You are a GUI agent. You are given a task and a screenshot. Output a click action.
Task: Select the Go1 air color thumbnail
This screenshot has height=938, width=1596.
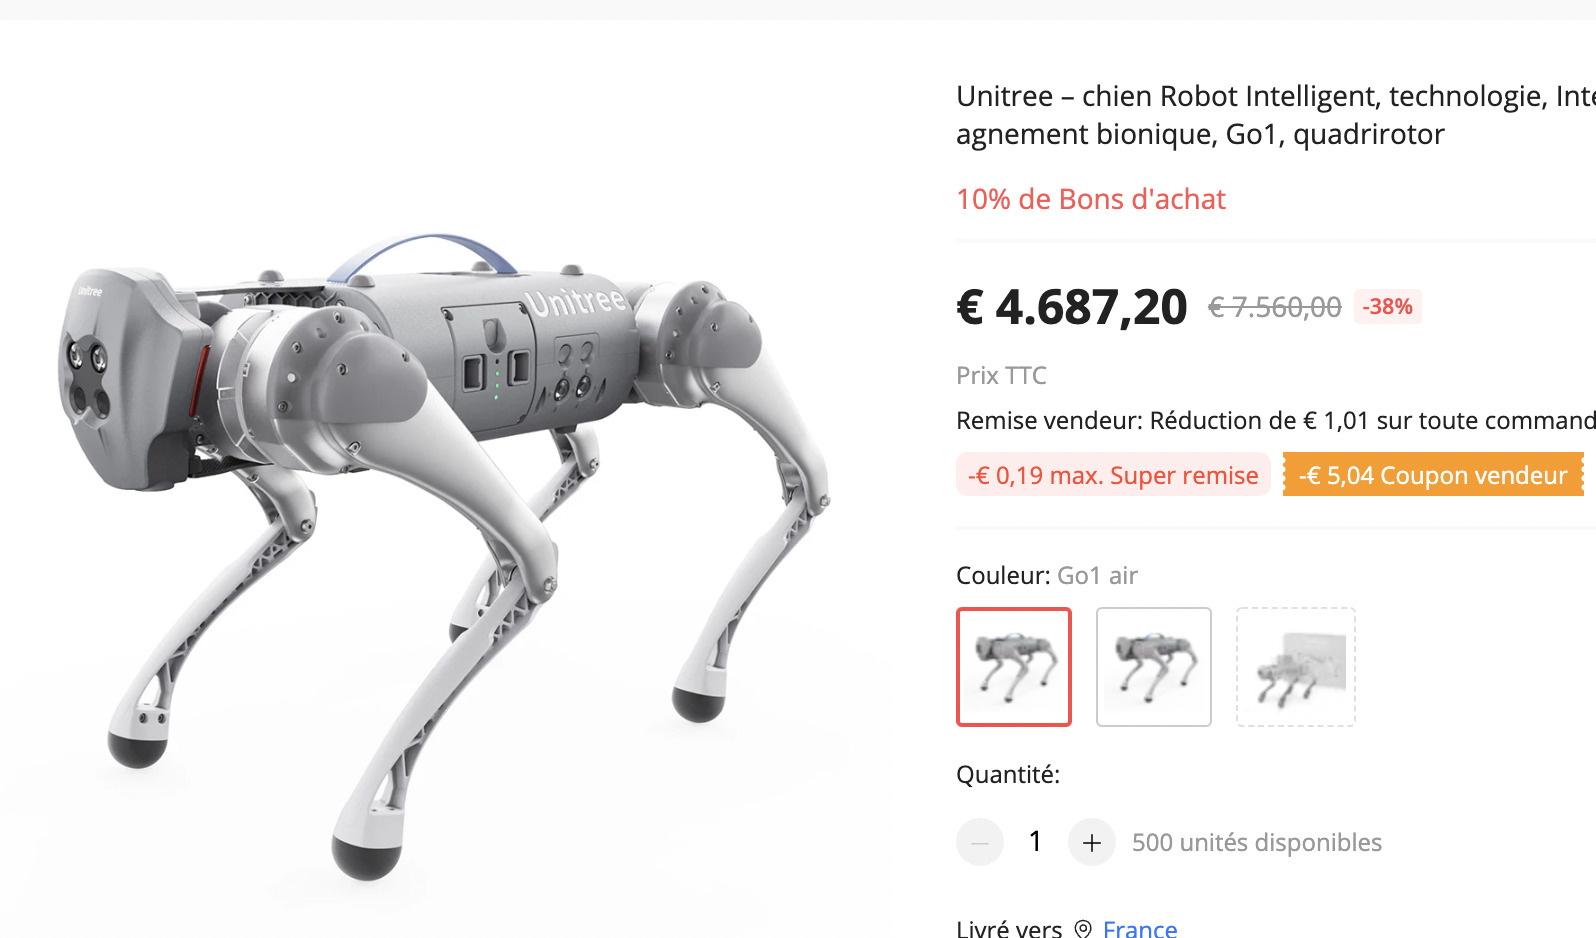pyautogui.click(x=1014, y=667)
